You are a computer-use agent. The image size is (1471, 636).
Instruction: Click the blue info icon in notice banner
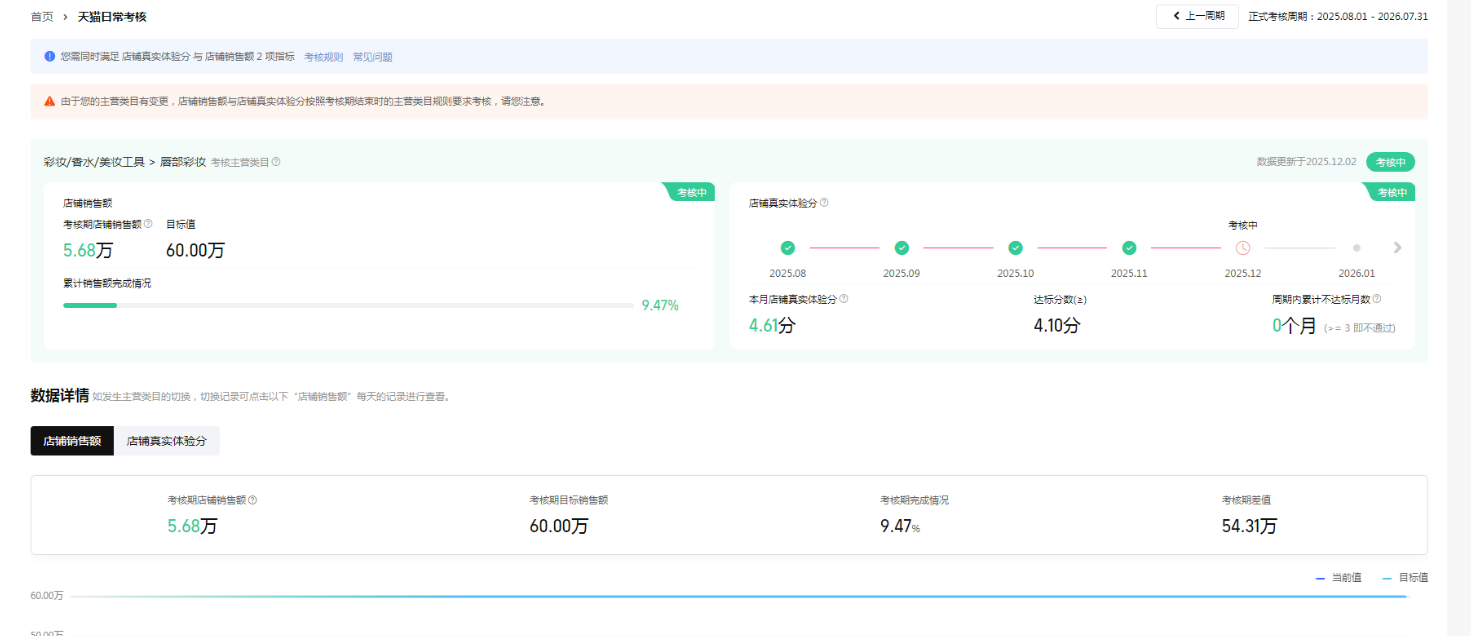tap(50, 57)
